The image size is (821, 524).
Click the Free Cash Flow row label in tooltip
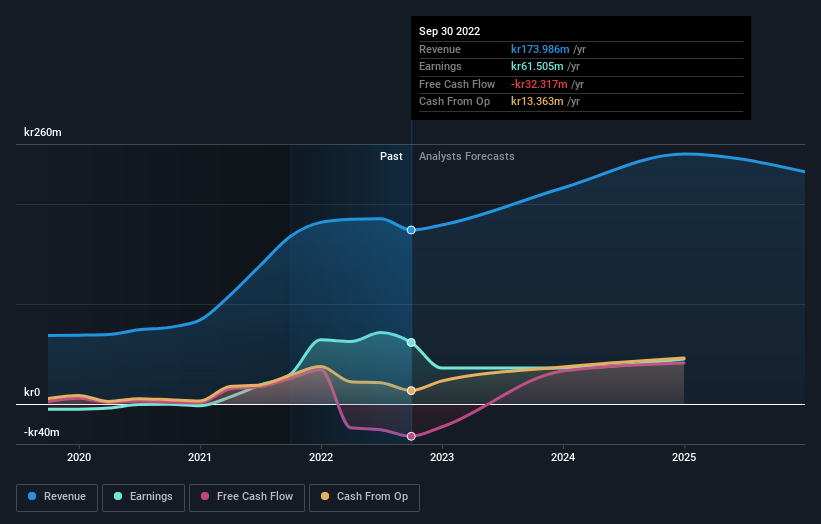tap(457, 84)
